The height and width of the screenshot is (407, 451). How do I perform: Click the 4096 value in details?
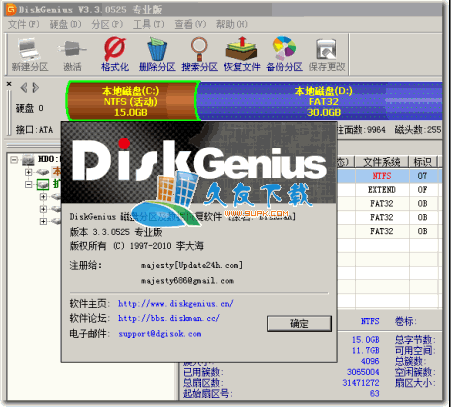[x=370, y=361]
